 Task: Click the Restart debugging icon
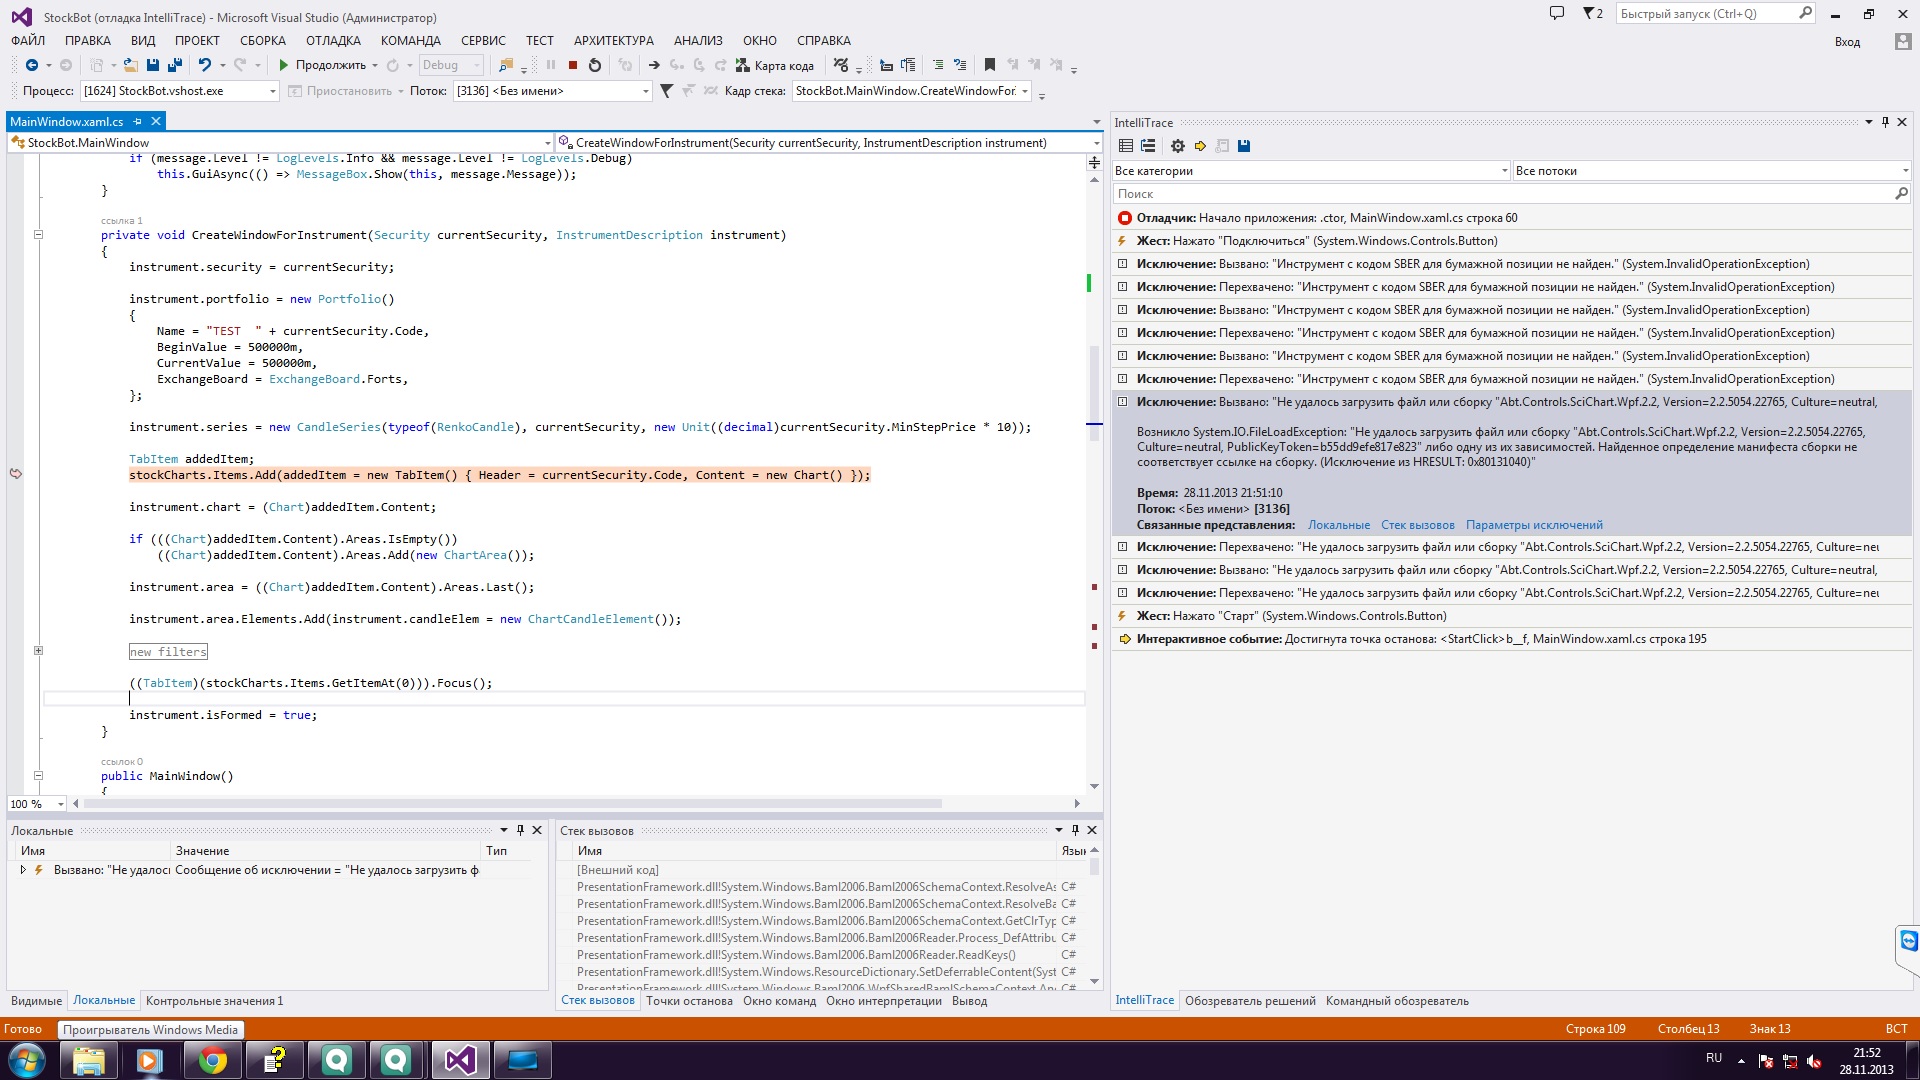(595, 65)
